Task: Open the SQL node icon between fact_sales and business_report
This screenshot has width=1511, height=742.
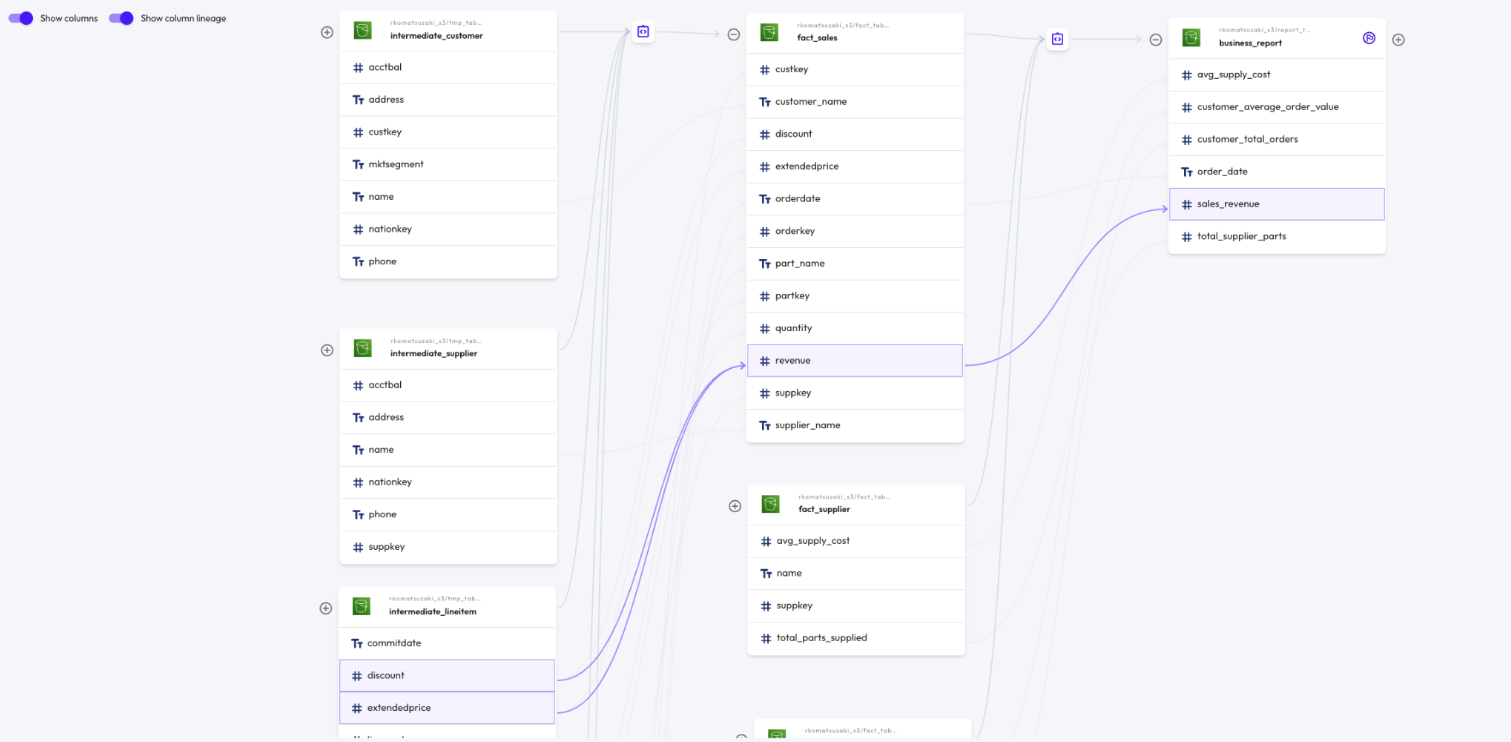Action: pos(1057,39)
